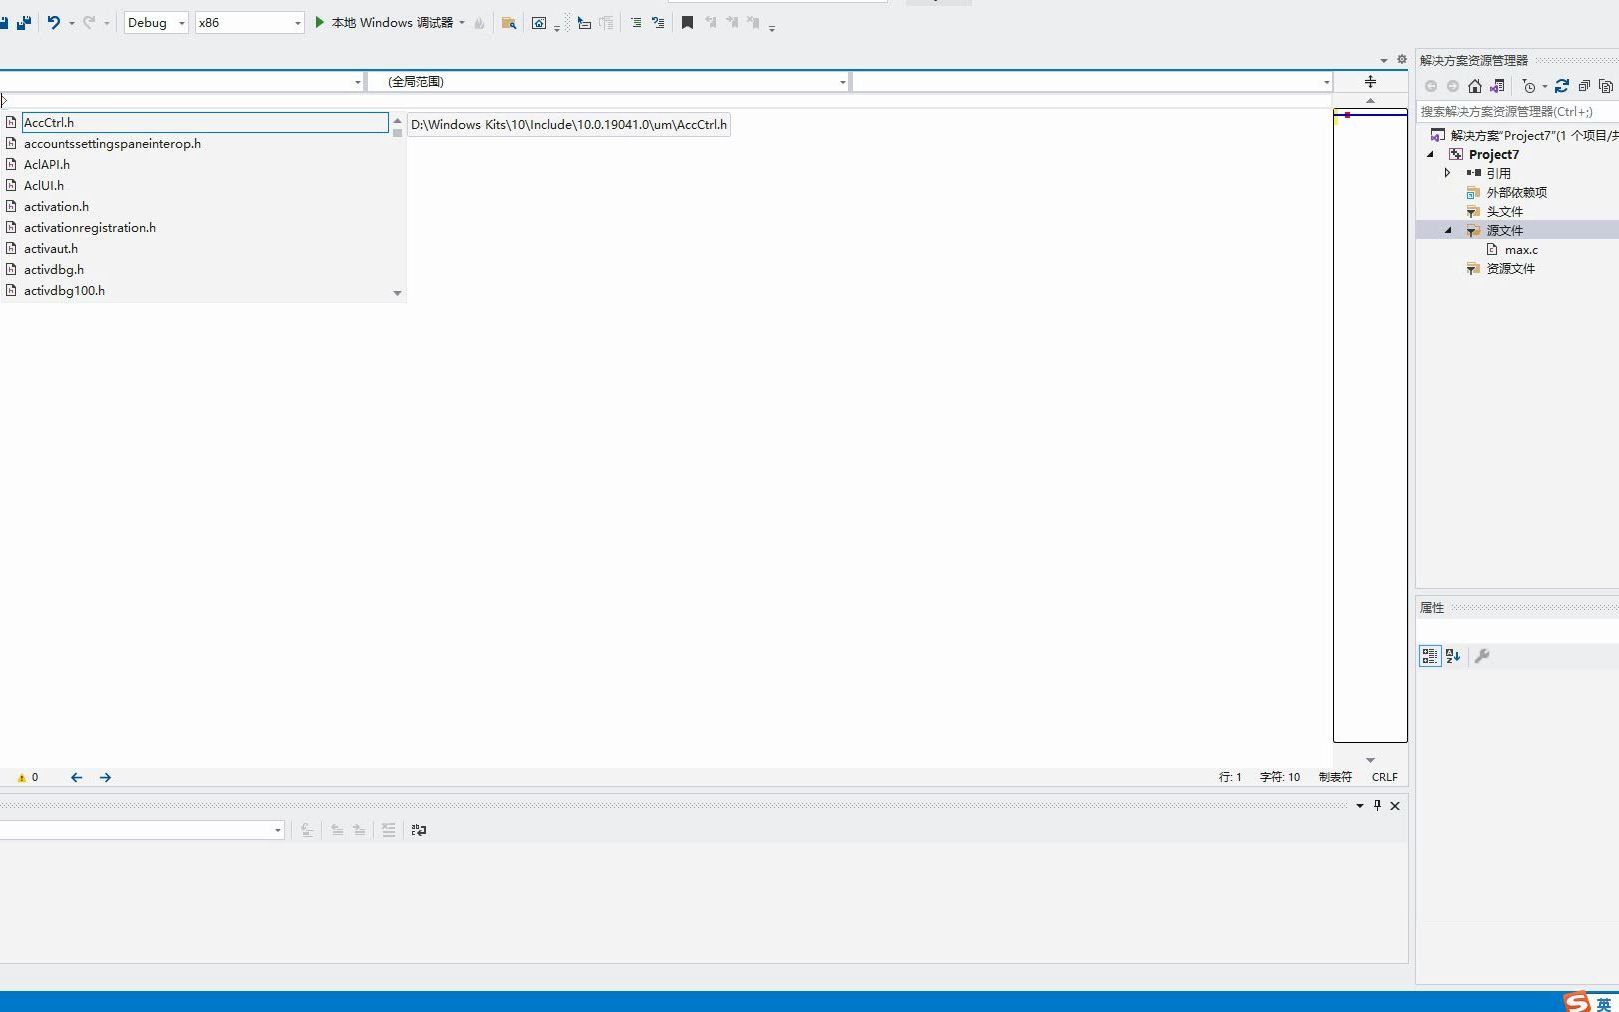The height and width of the screenshot is (1012, 1619).
Task: Click the Save All icon
Action: [24, 22]
